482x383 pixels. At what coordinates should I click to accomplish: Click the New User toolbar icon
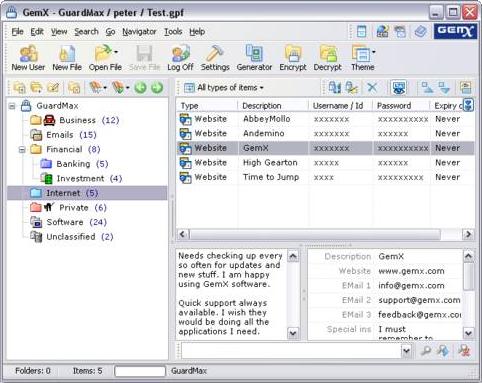(28, 58)
